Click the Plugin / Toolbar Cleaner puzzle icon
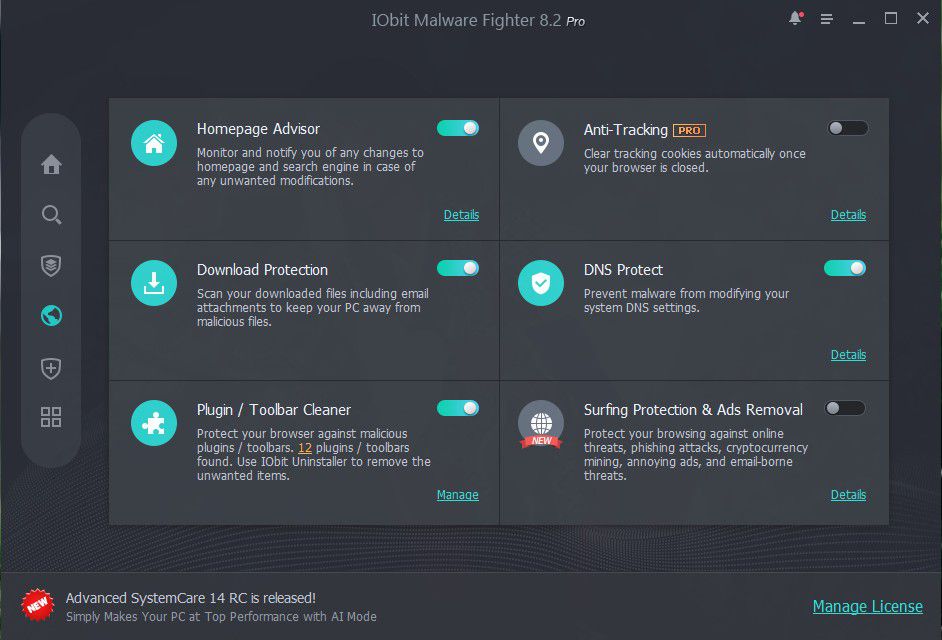942x640 pixels. point(154,424)
